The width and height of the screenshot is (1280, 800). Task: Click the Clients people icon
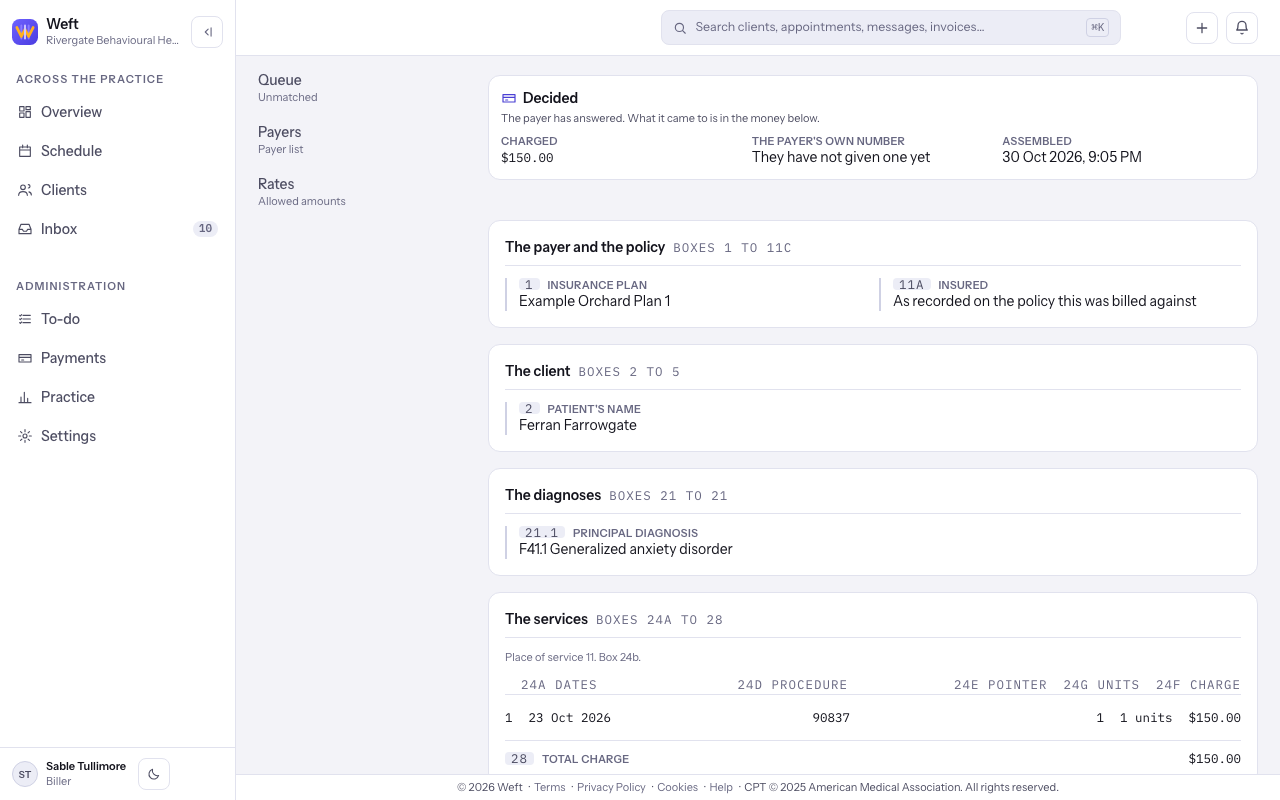[x=25, y=190]
